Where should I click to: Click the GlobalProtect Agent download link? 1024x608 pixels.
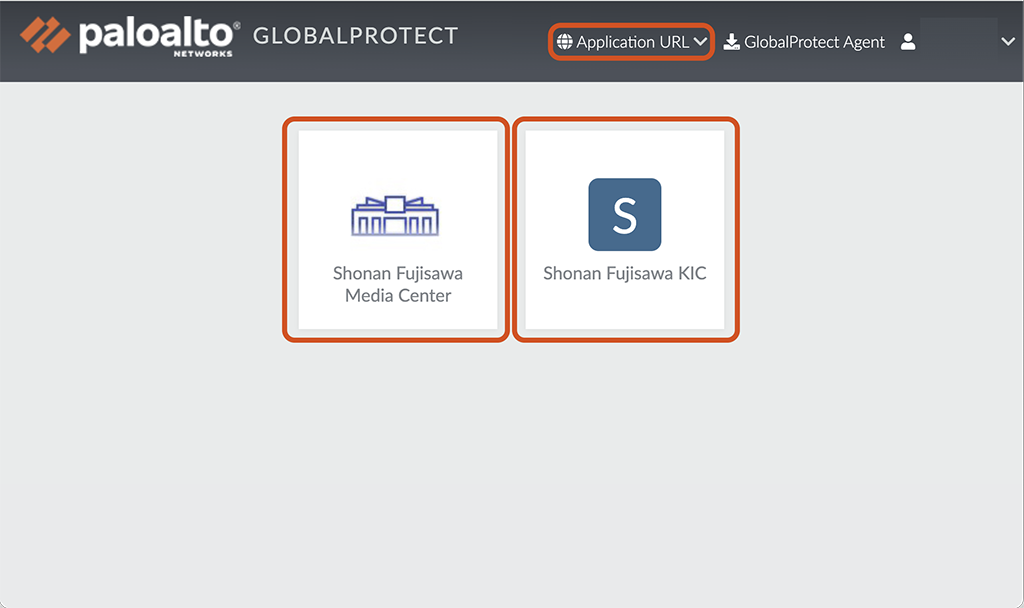click(x=814, y=42)
